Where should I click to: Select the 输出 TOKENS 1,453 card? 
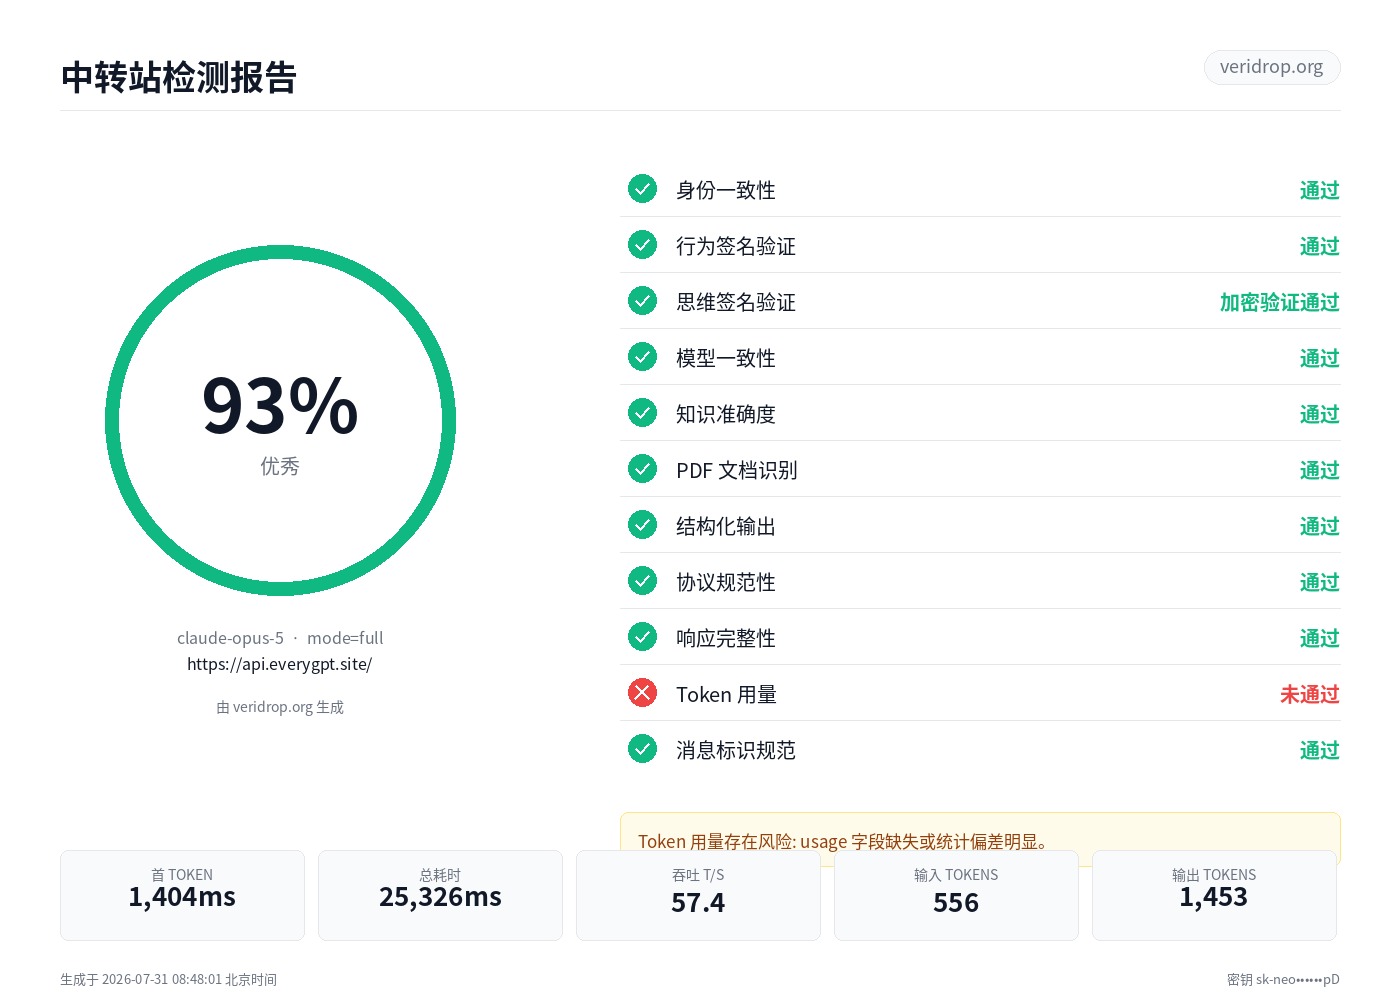tap(1214, 895)
